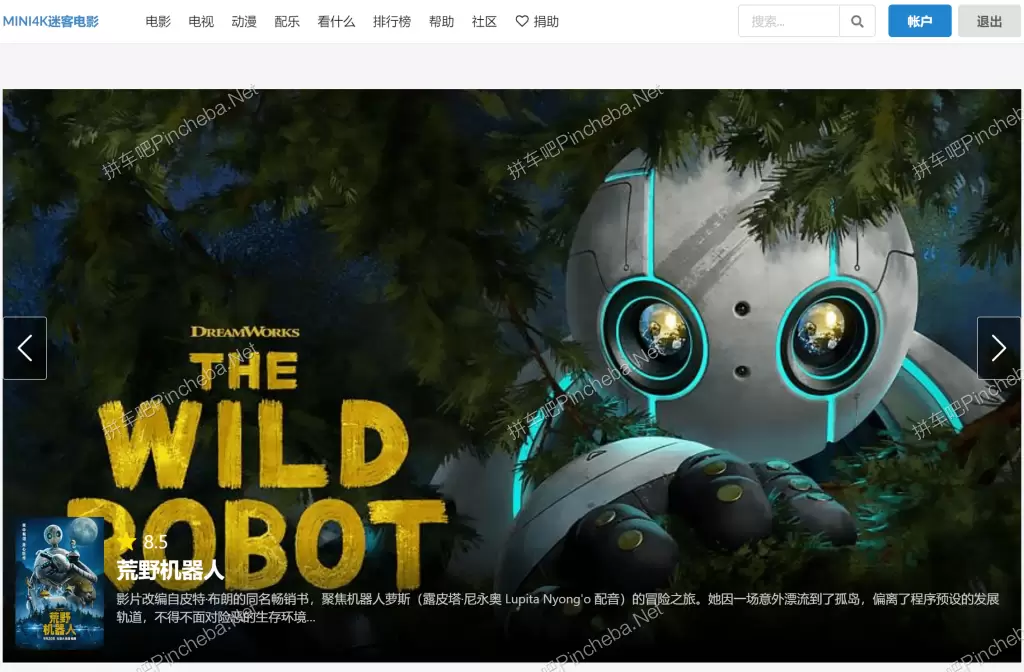1024x672 pixels.
Task: Click the 捐助 link with heart icon
Action: [x=537, y=22]
